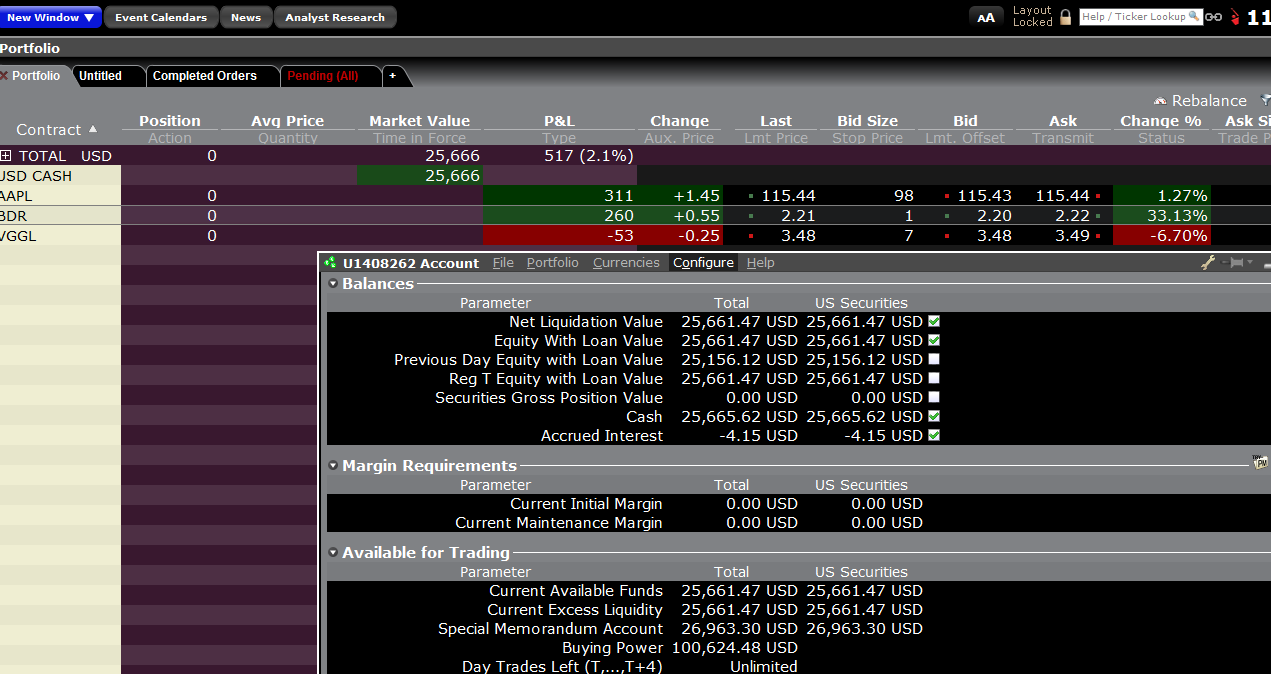The height and width of the screenshot is (674, 1271).
Task: Click the Change % column header
Action: click(1160, 121)
